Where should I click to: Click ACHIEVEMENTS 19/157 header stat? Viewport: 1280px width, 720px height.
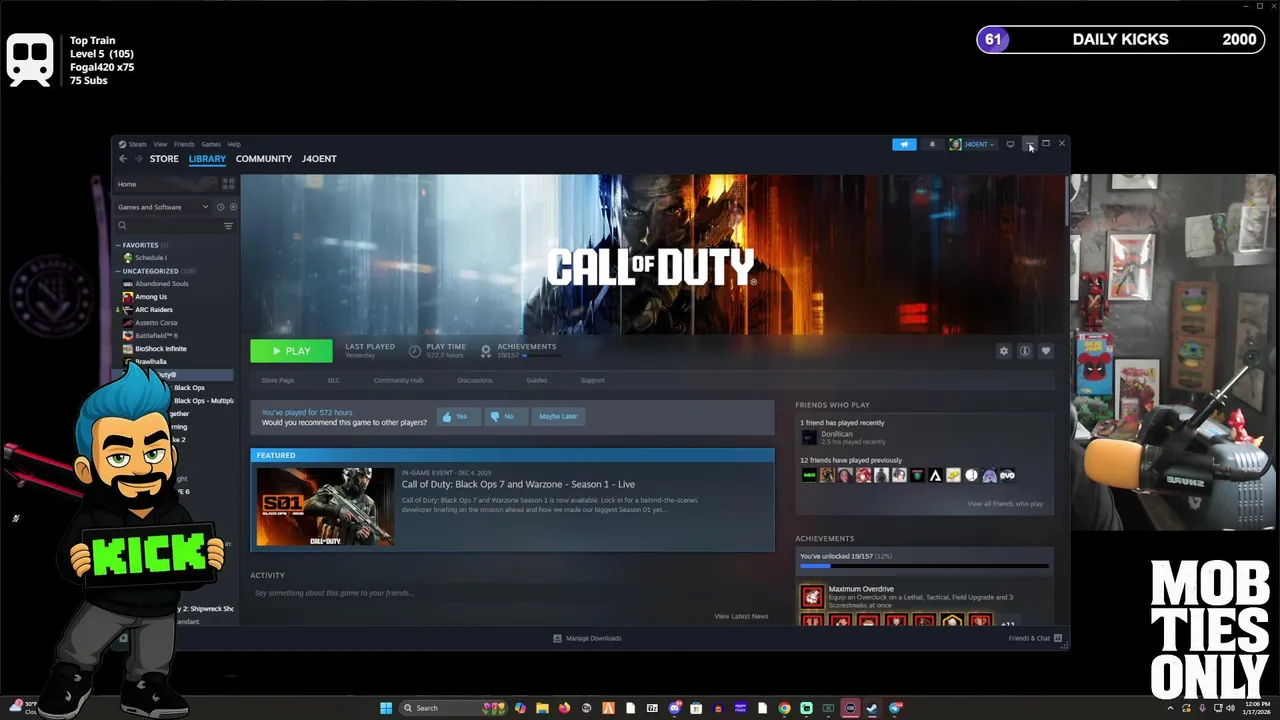tap(519, 351)
